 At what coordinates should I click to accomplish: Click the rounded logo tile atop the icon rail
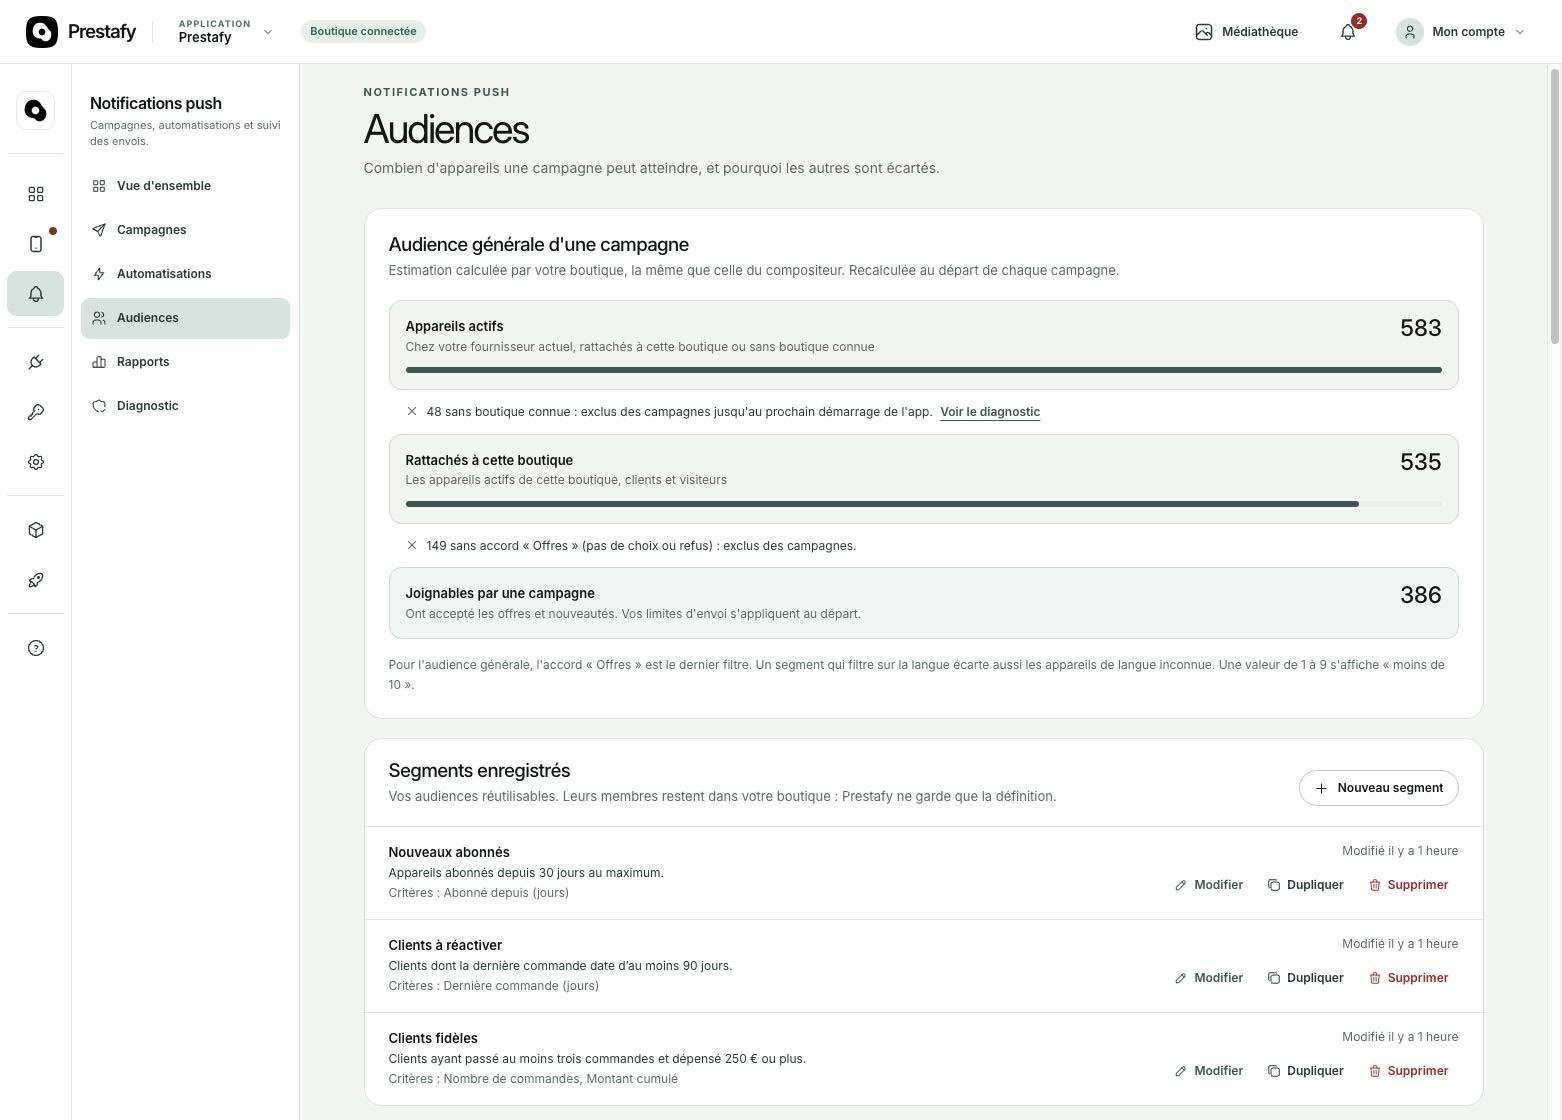click(x=36, y=110)
